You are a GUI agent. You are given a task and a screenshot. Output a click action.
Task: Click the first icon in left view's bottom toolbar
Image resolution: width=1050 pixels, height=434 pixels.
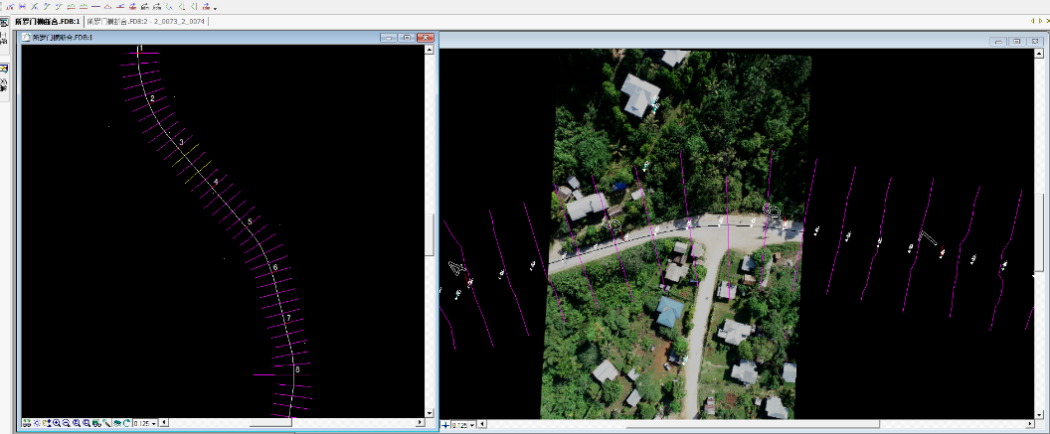click(26, 423)
